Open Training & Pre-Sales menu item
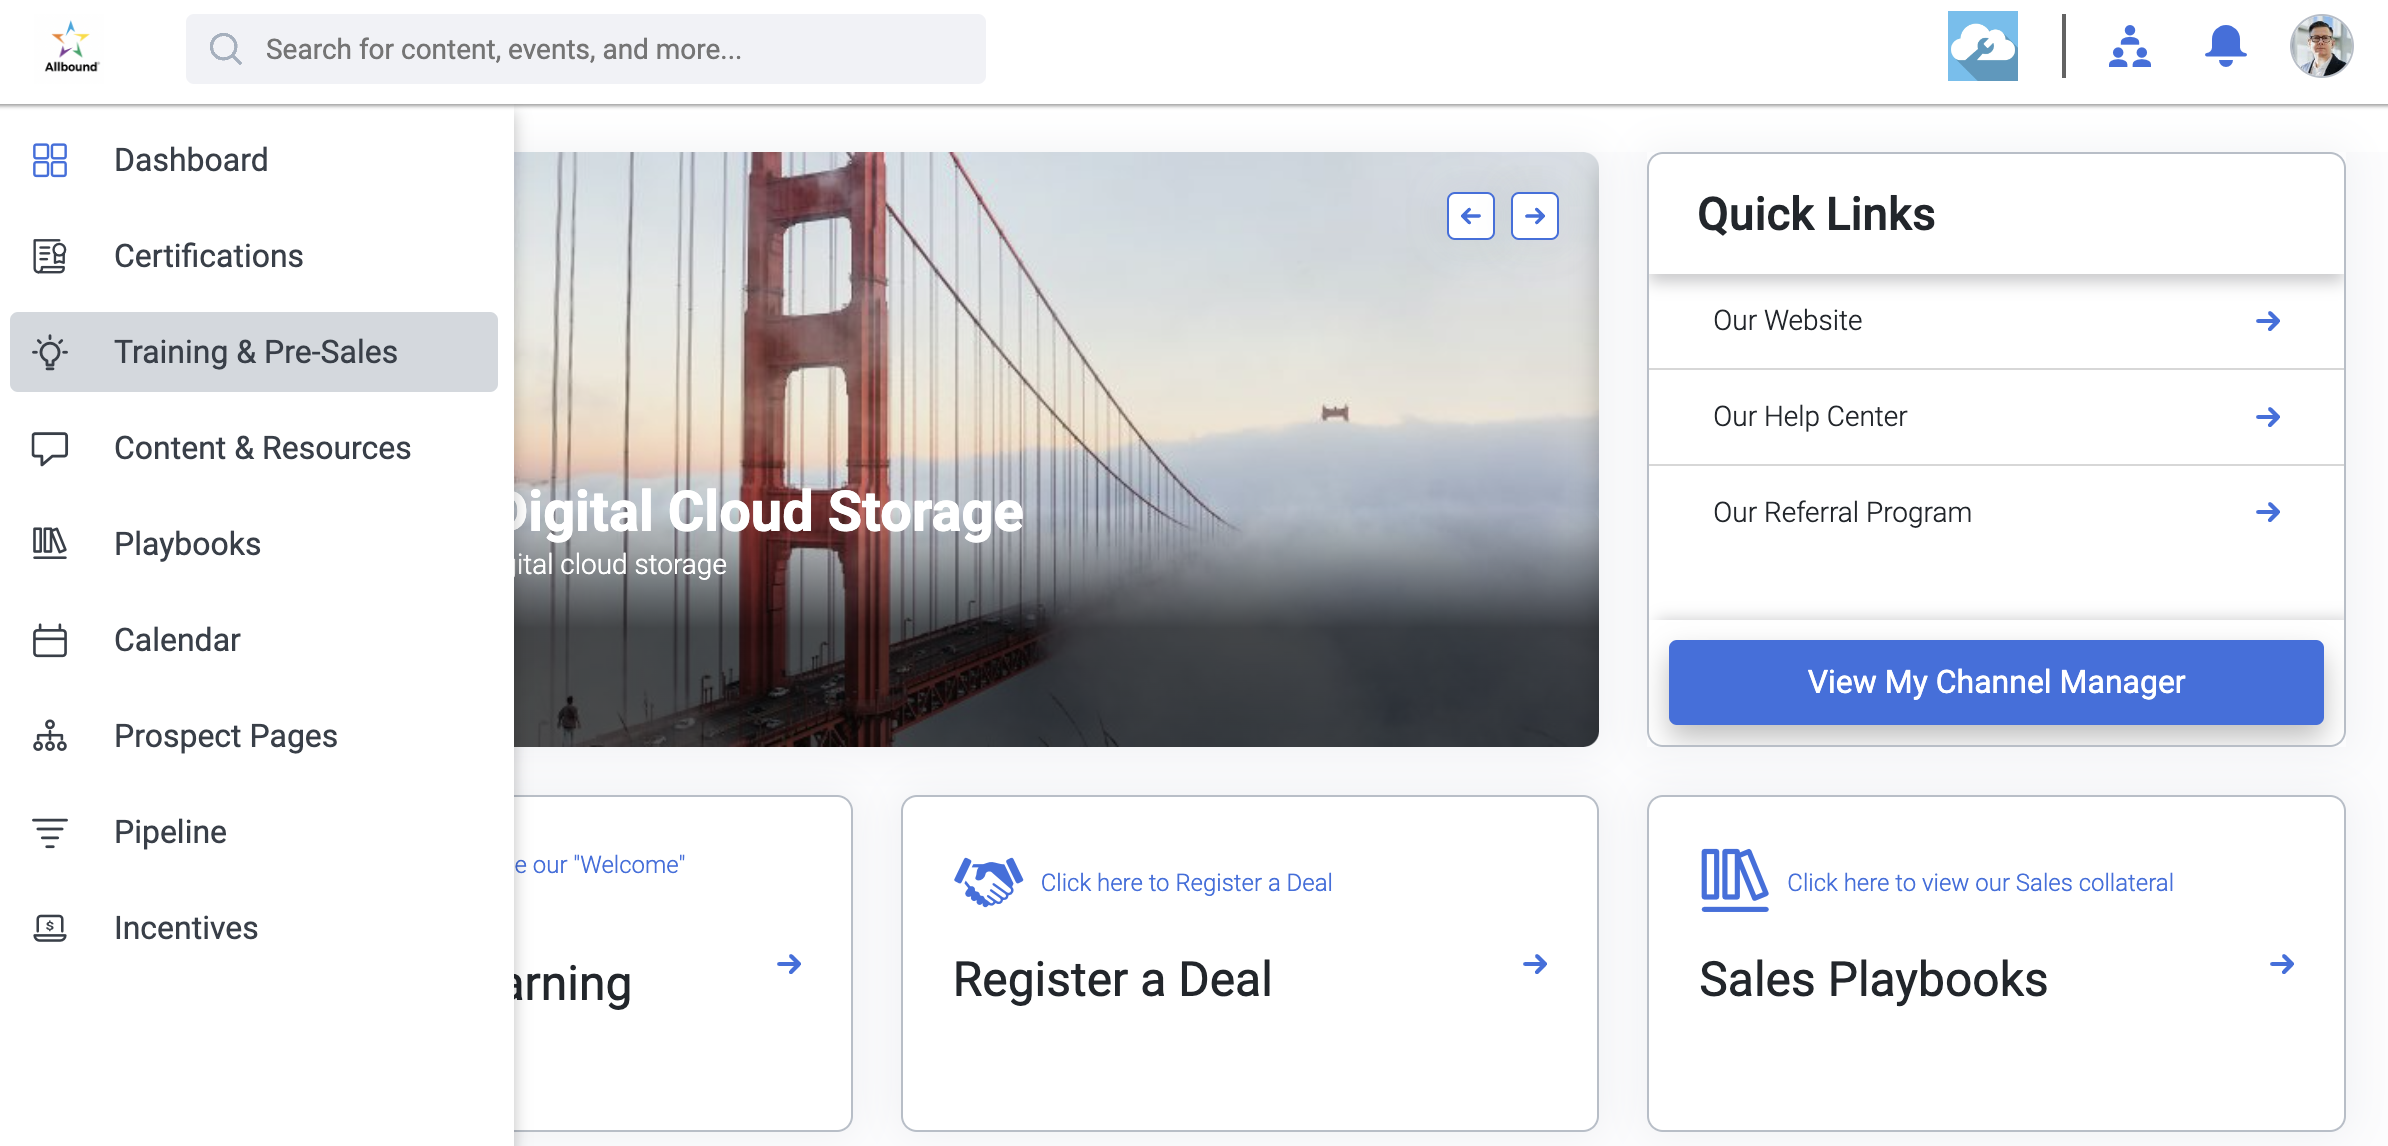Screen dimensions: 2388x1146 [x=254, y=352]
